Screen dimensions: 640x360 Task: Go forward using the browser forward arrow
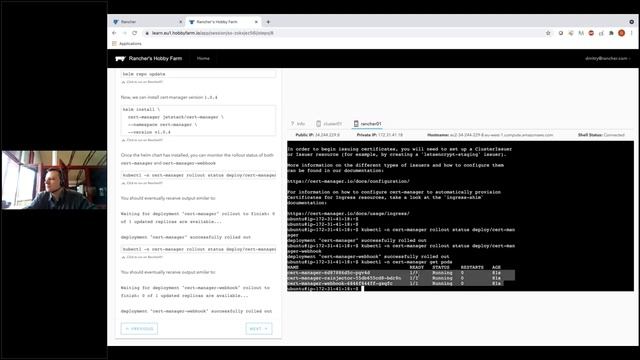pos(124,33)
